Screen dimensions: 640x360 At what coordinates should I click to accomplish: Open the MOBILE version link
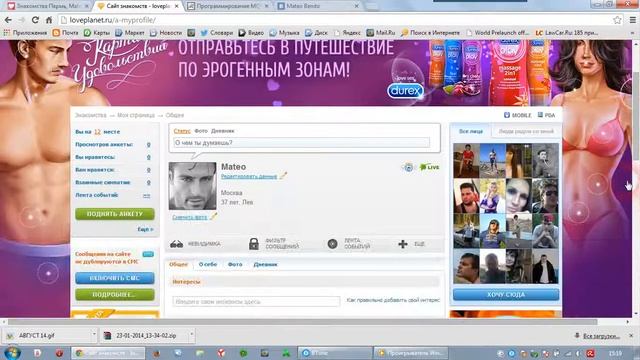(518, 115)
